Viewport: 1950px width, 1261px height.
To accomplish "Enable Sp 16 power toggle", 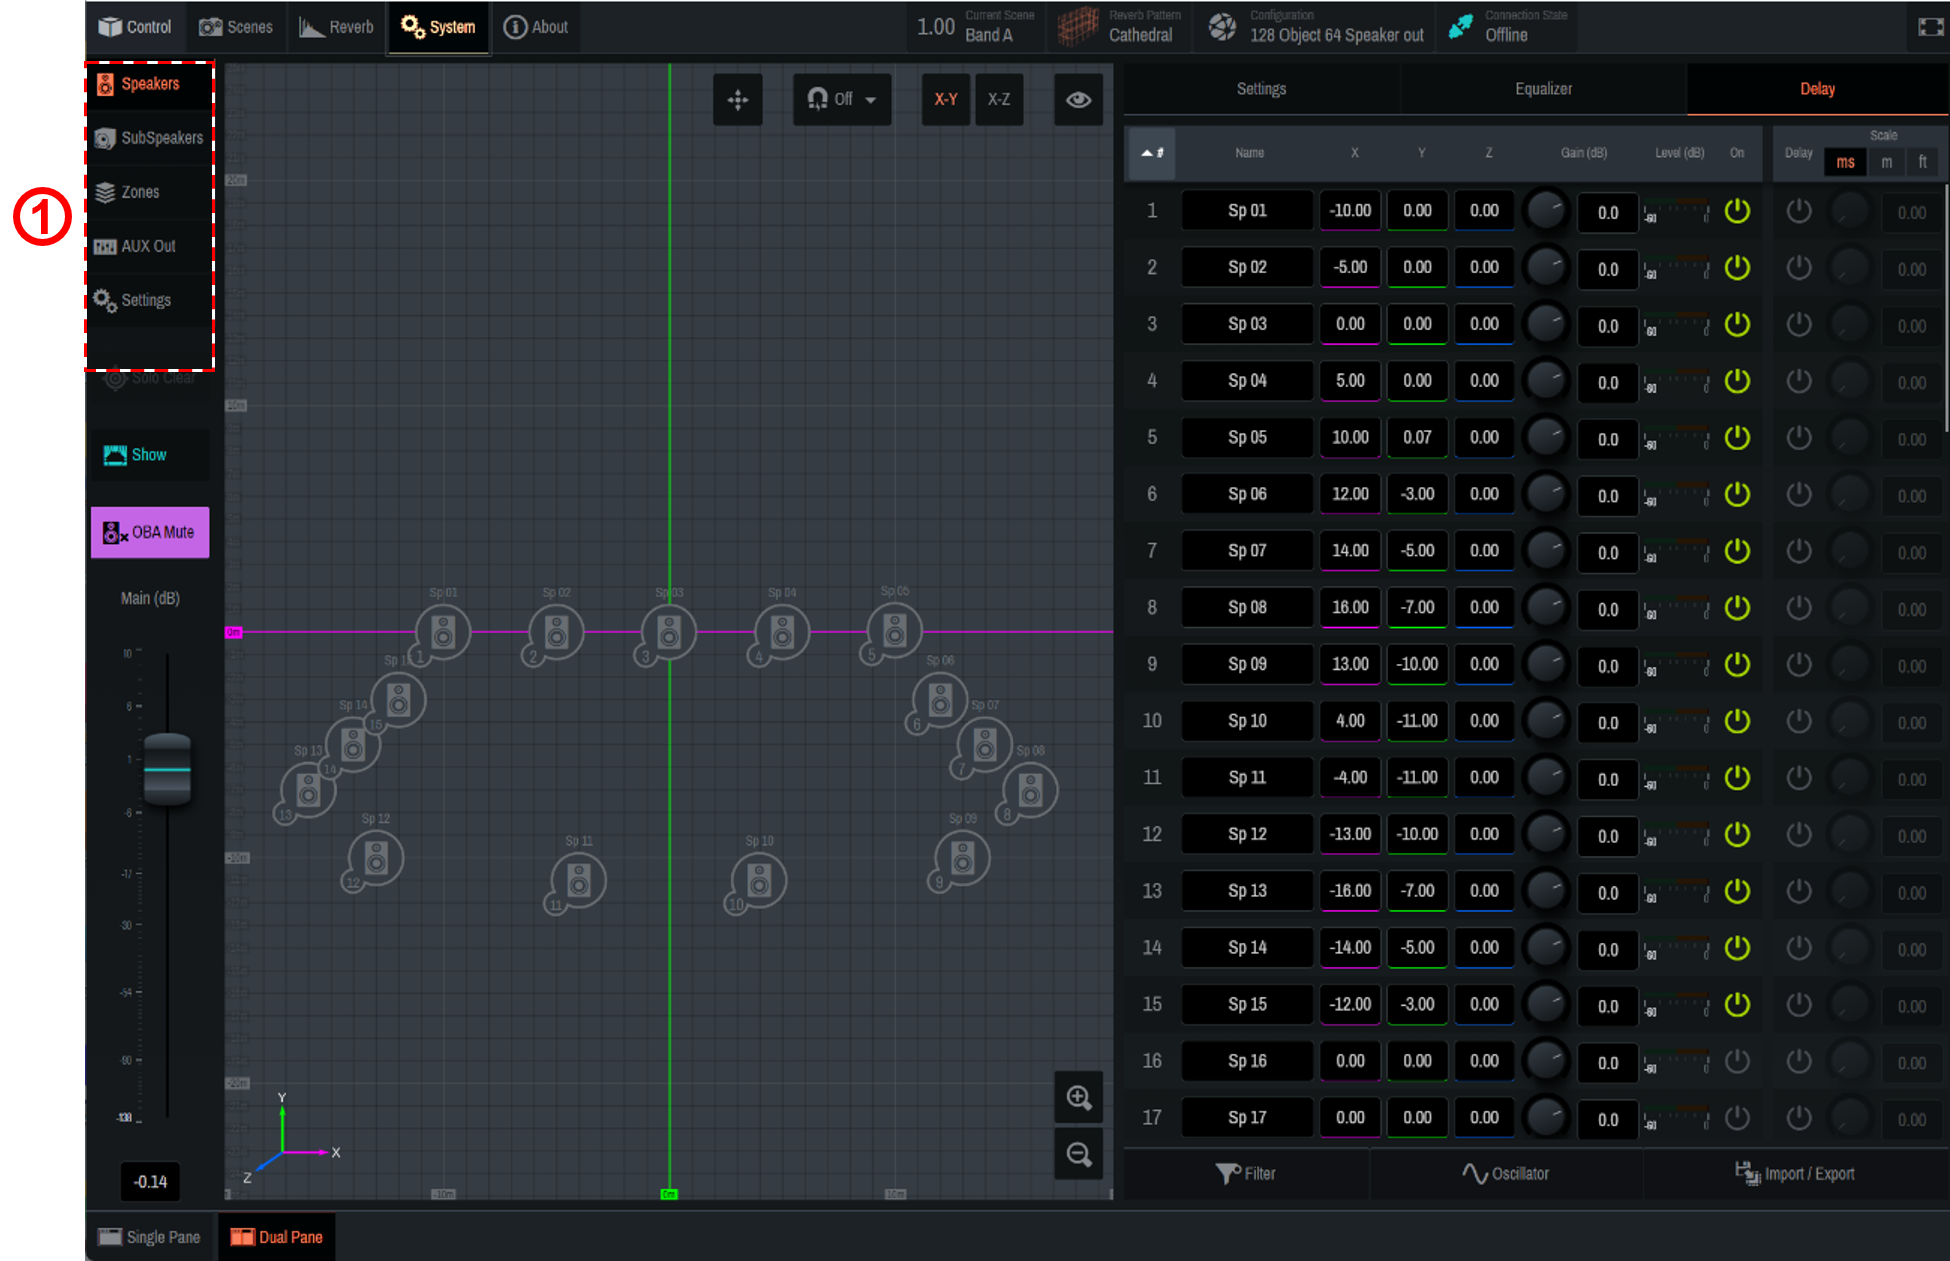I will (x=1737, y=1061).
